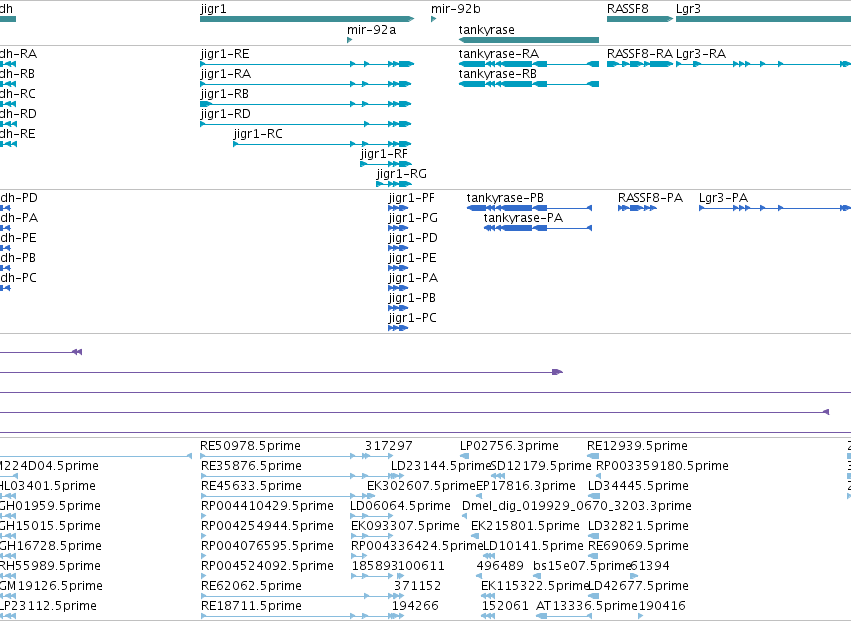This screenshot has width=851, height=621.
Task: Select the jigr1 gene label
Action: click(213, 9)
